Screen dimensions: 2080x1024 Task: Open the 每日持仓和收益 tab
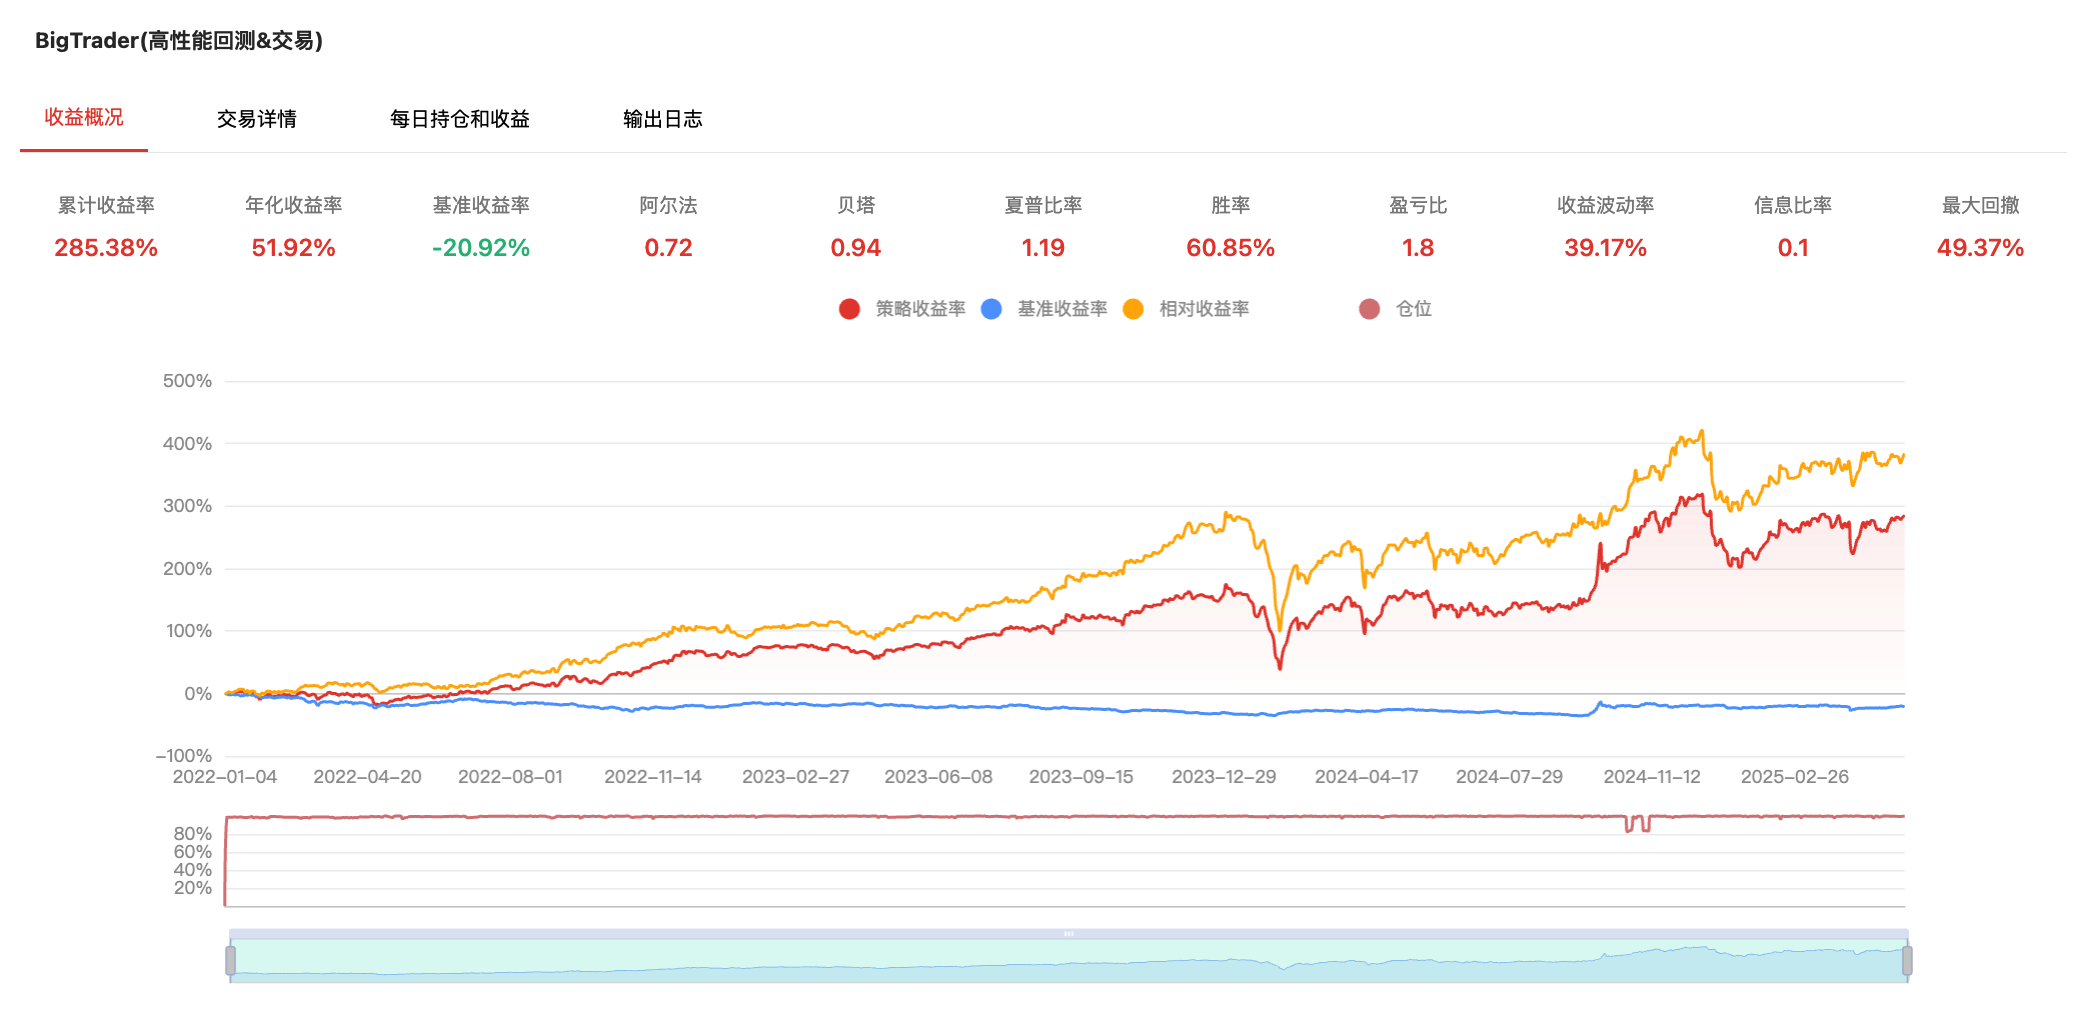(459, 119)
